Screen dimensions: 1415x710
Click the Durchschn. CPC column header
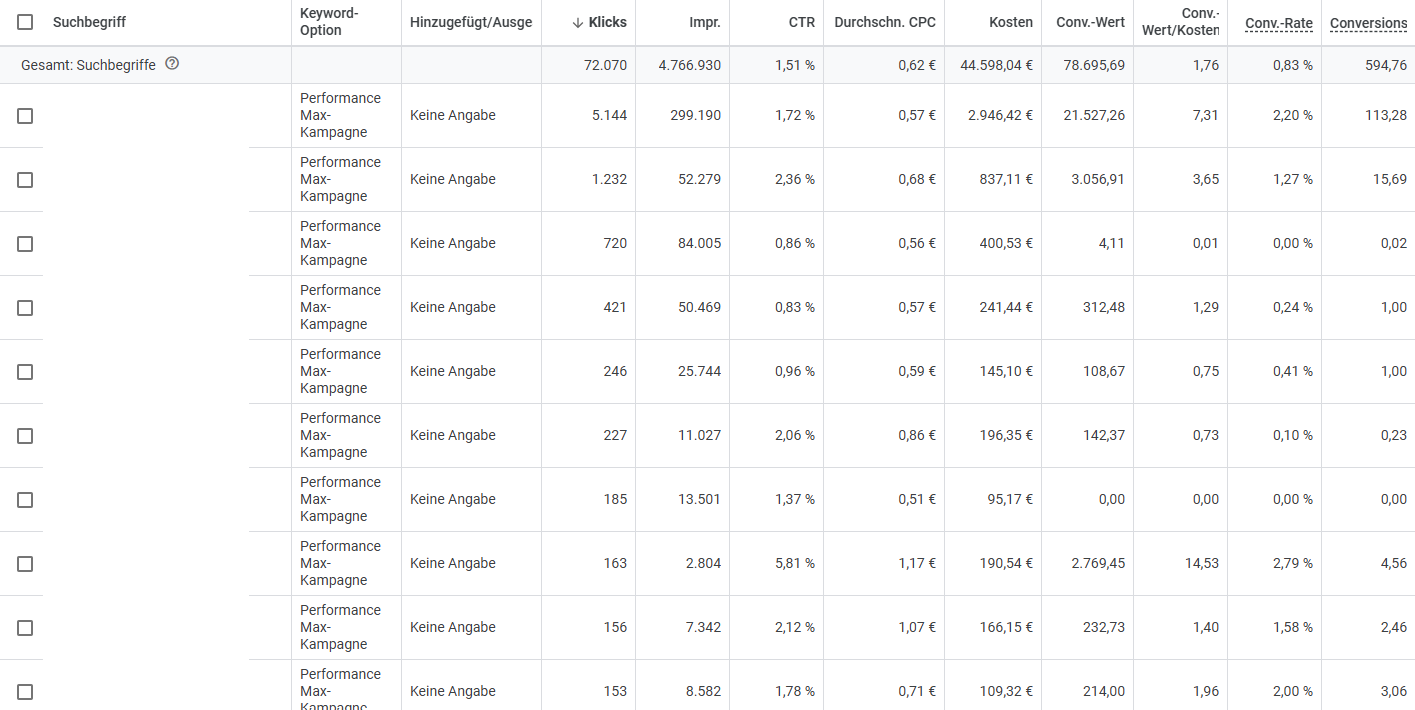(885, 22)
